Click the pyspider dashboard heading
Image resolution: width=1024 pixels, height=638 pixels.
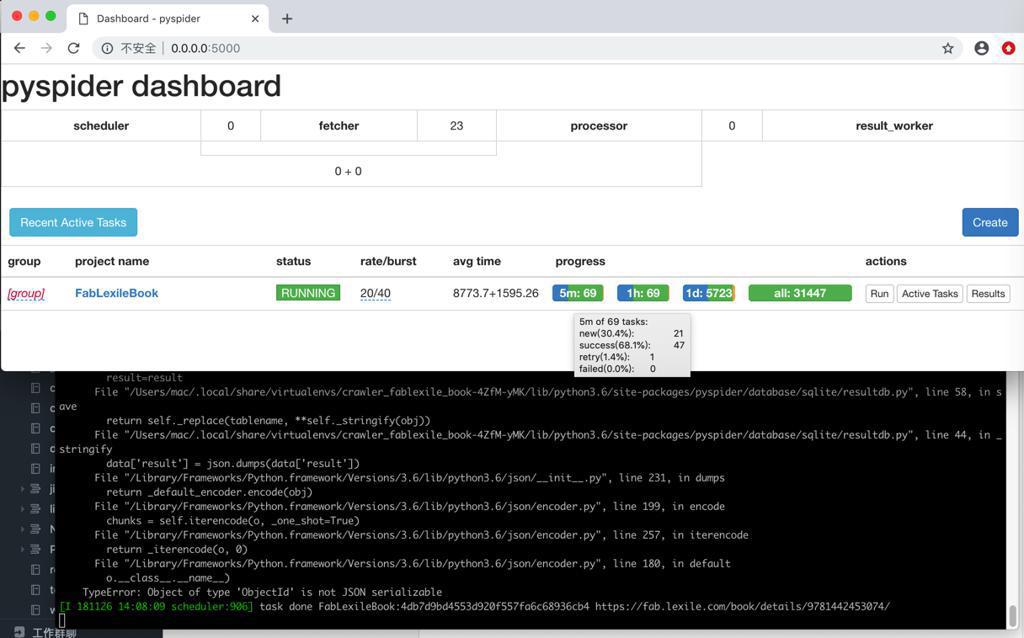pos(141,86)
